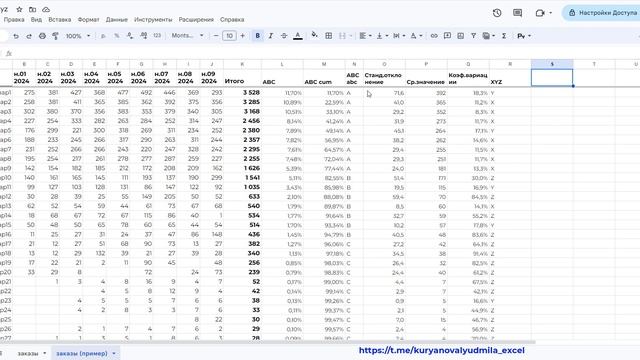Open the Правка menu

point(14,20)
